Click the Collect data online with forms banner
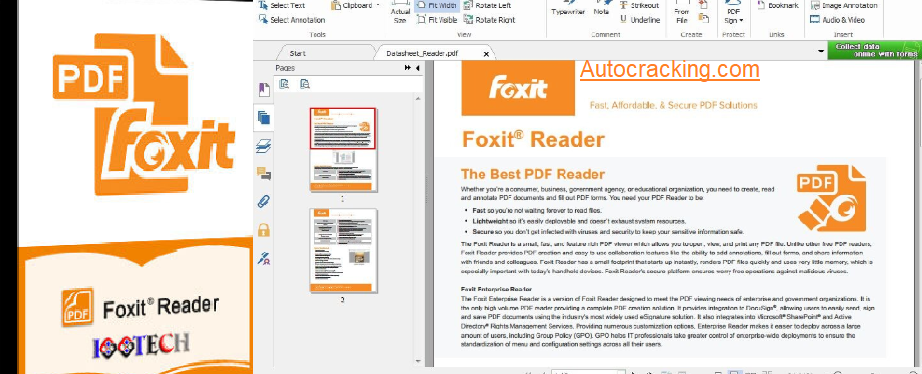922x374 pixels. pos(874,50)
